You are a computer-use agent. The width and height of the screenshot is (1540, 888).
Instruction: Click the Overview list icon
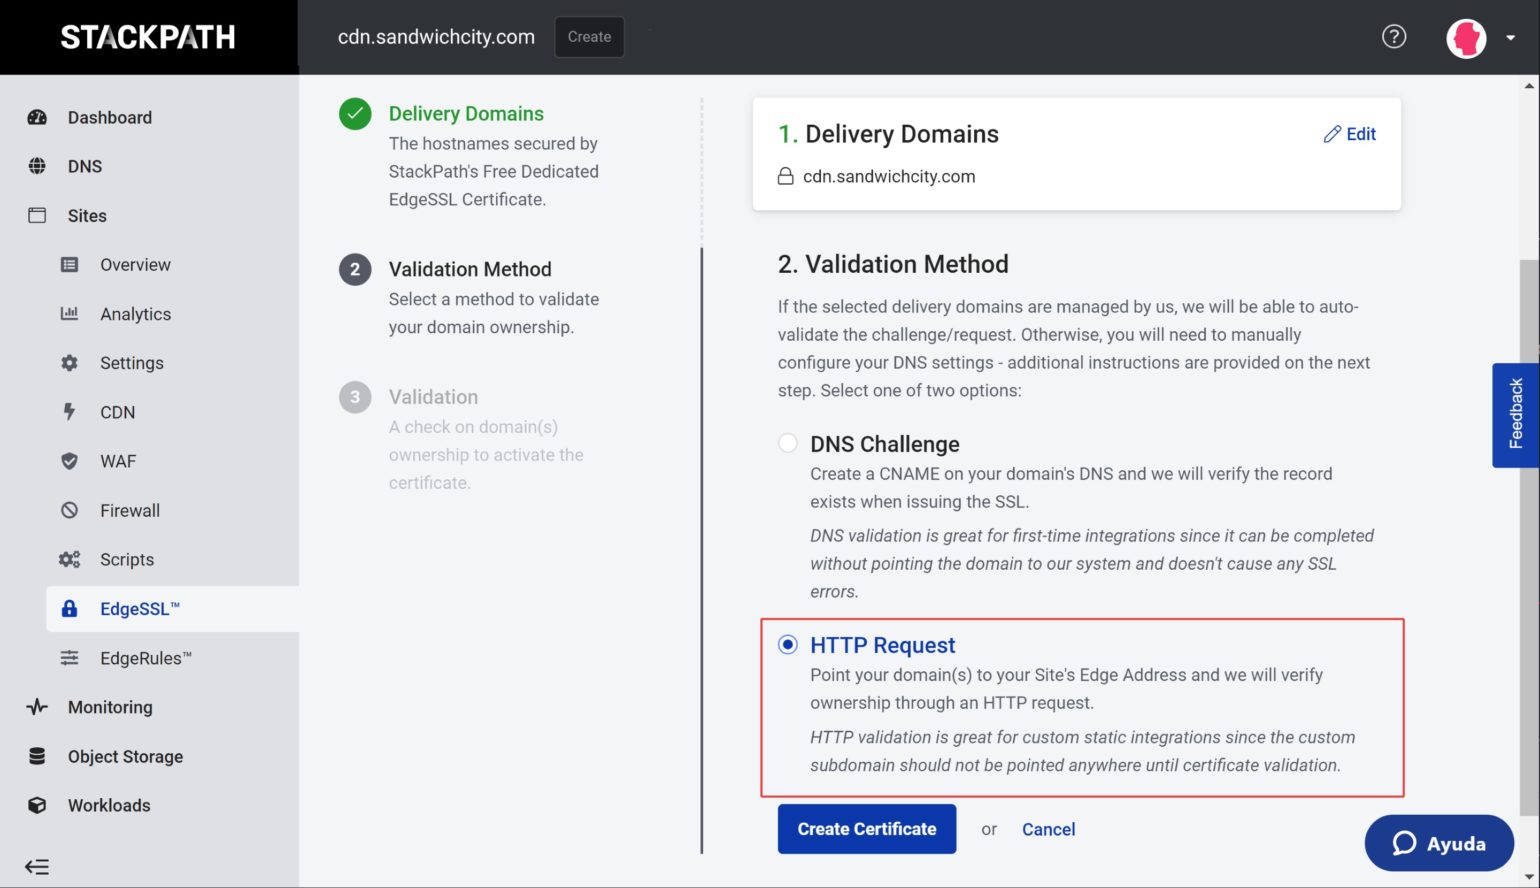pyautogui.click(x=69, y=264)
